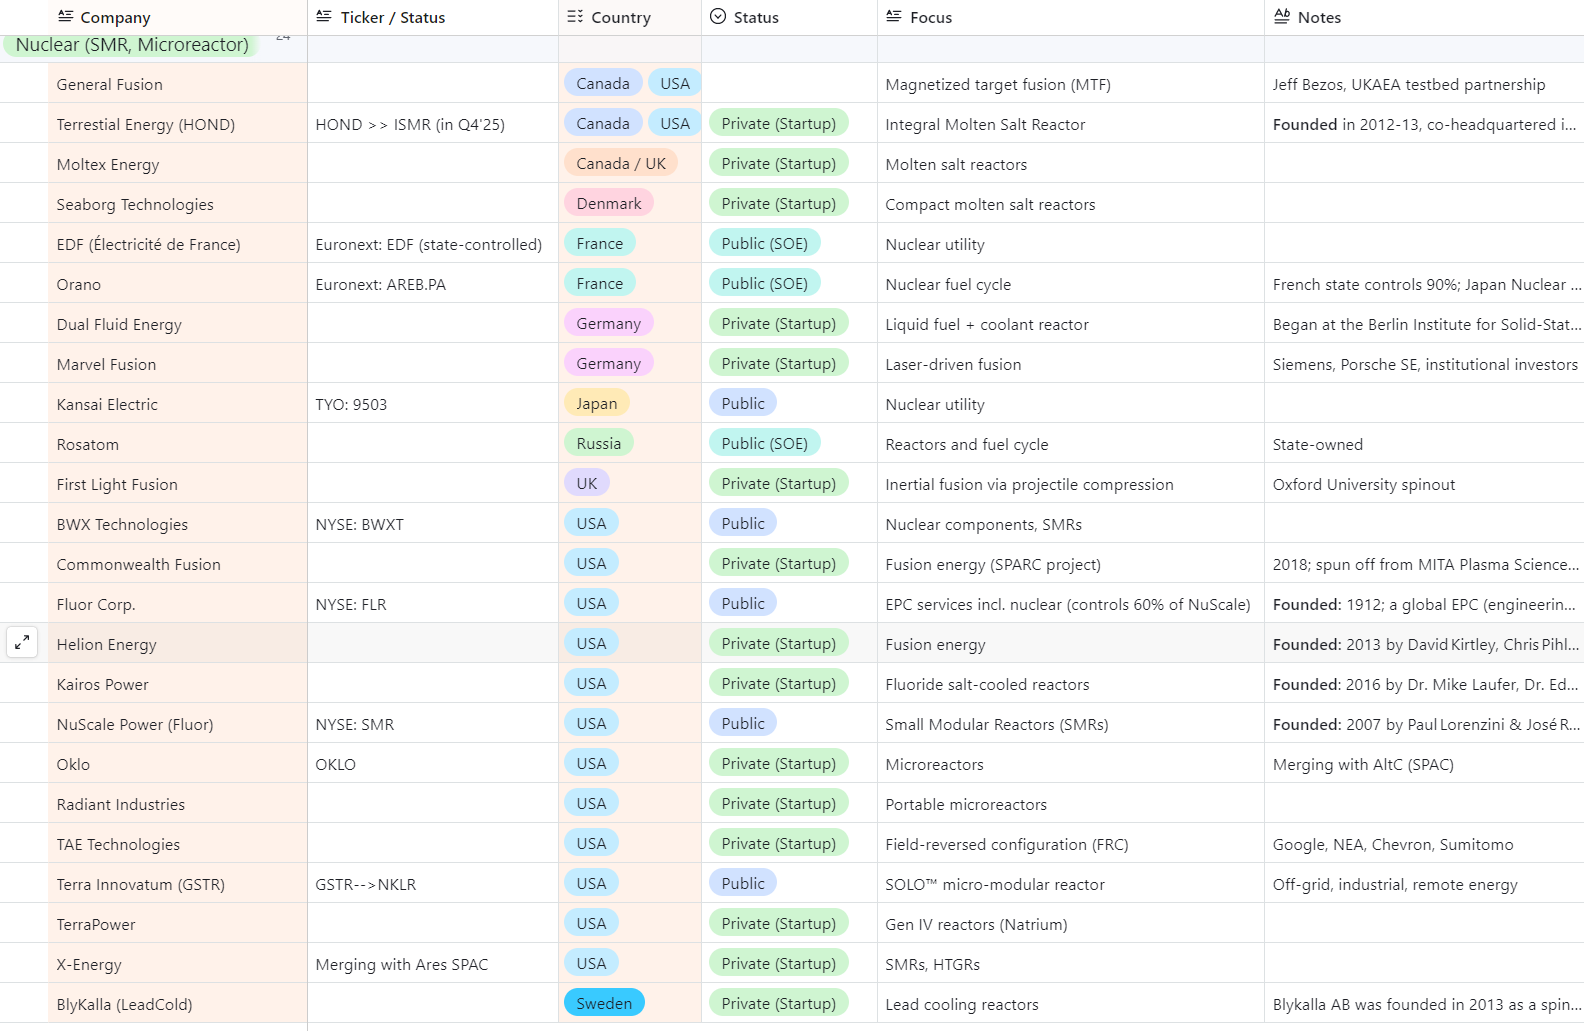This screenshot has height=1031, width=1584.
Task: Select the X-Energy company cell
Action: (x=178, y=963)
